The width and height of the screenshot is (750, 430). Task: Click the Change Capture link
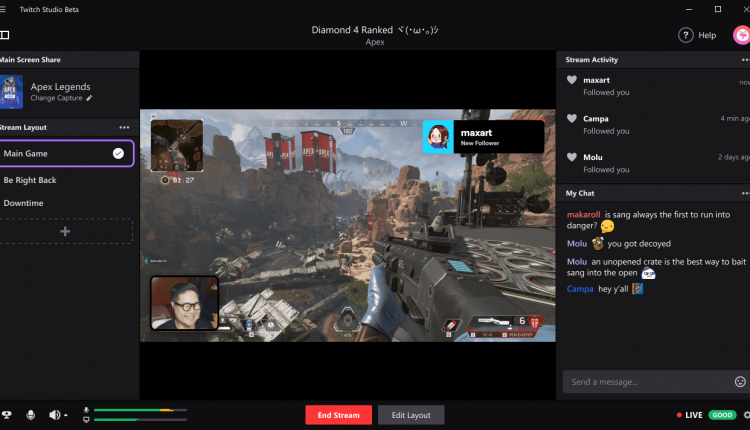(x=56, y=98)
